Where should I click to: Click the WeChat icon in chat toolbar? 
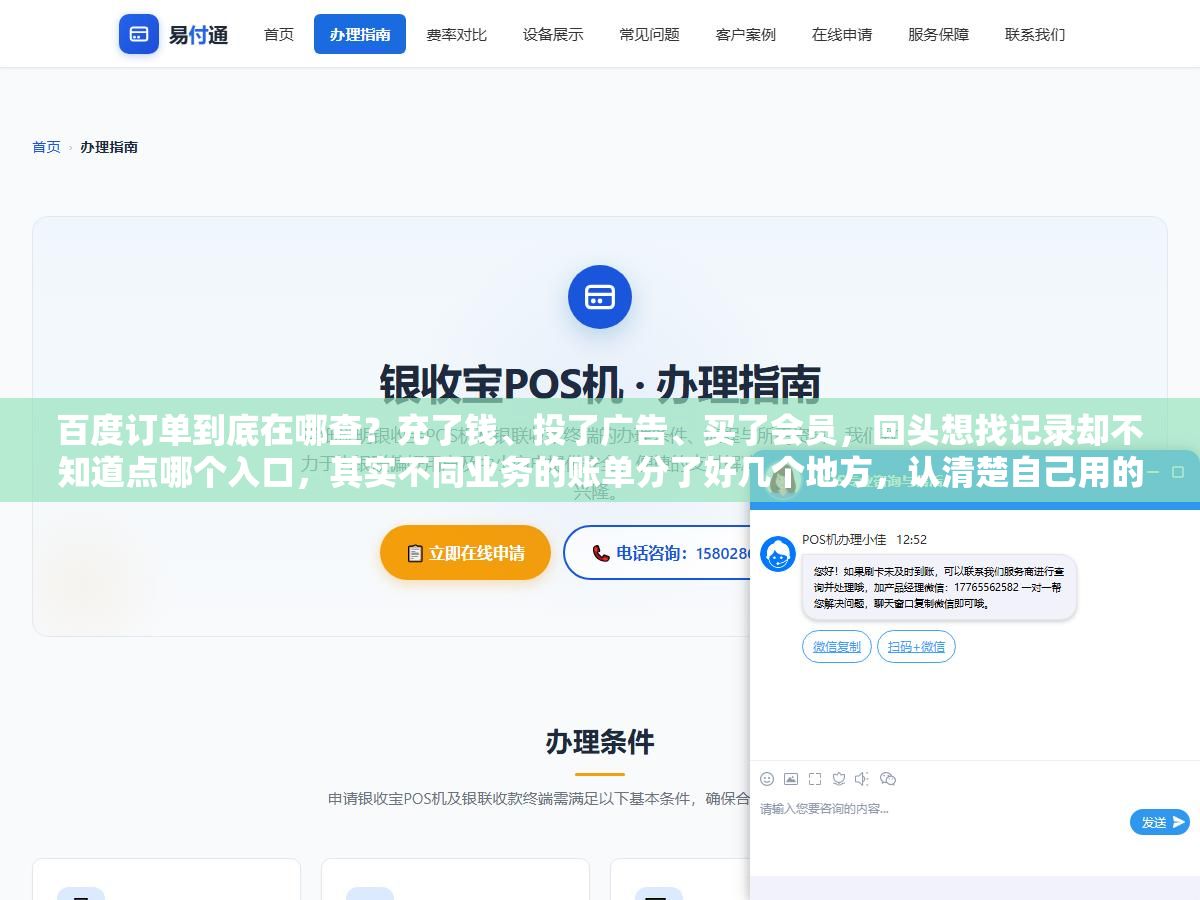[888, 778]
